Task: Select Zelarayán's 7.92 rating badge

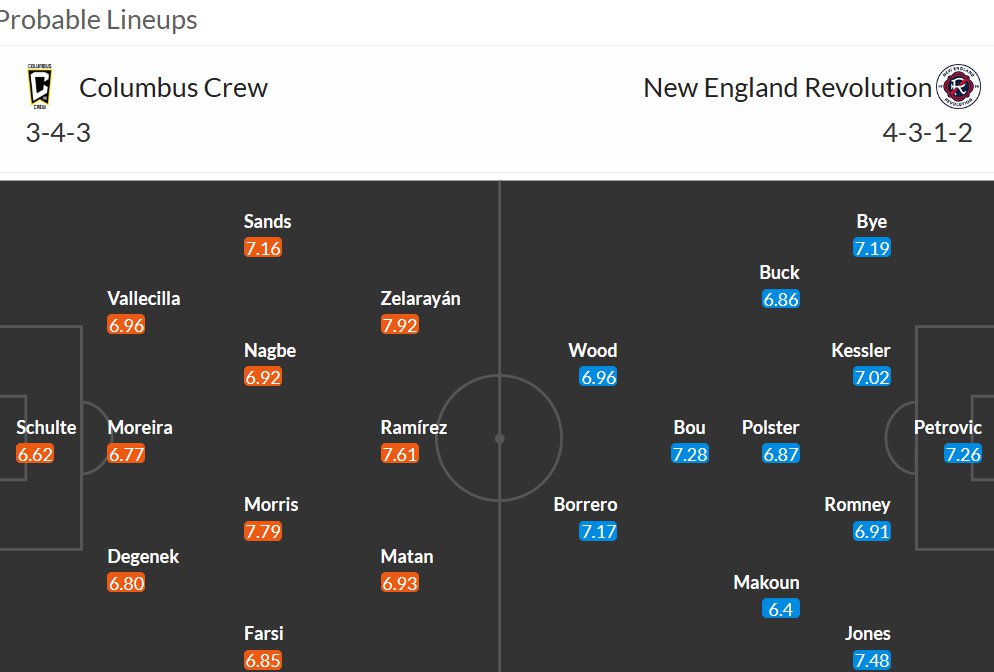Action: coord(399,325)
